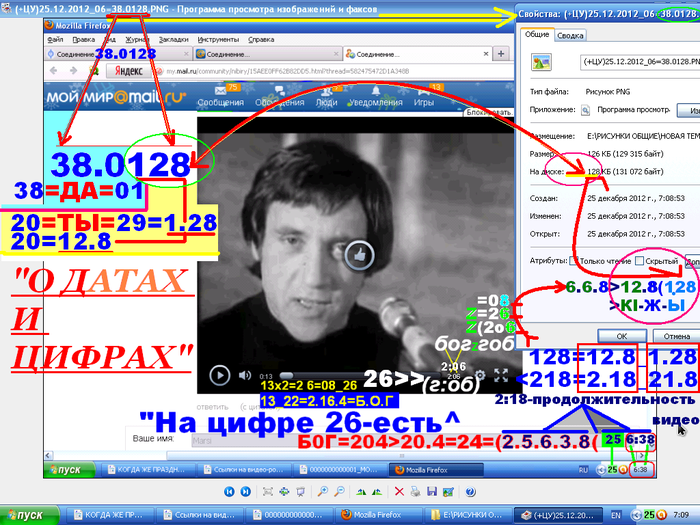Click the size on disk value 128 КБ
The width and height of the screenshot is (700, 525).
click(625, 171)
